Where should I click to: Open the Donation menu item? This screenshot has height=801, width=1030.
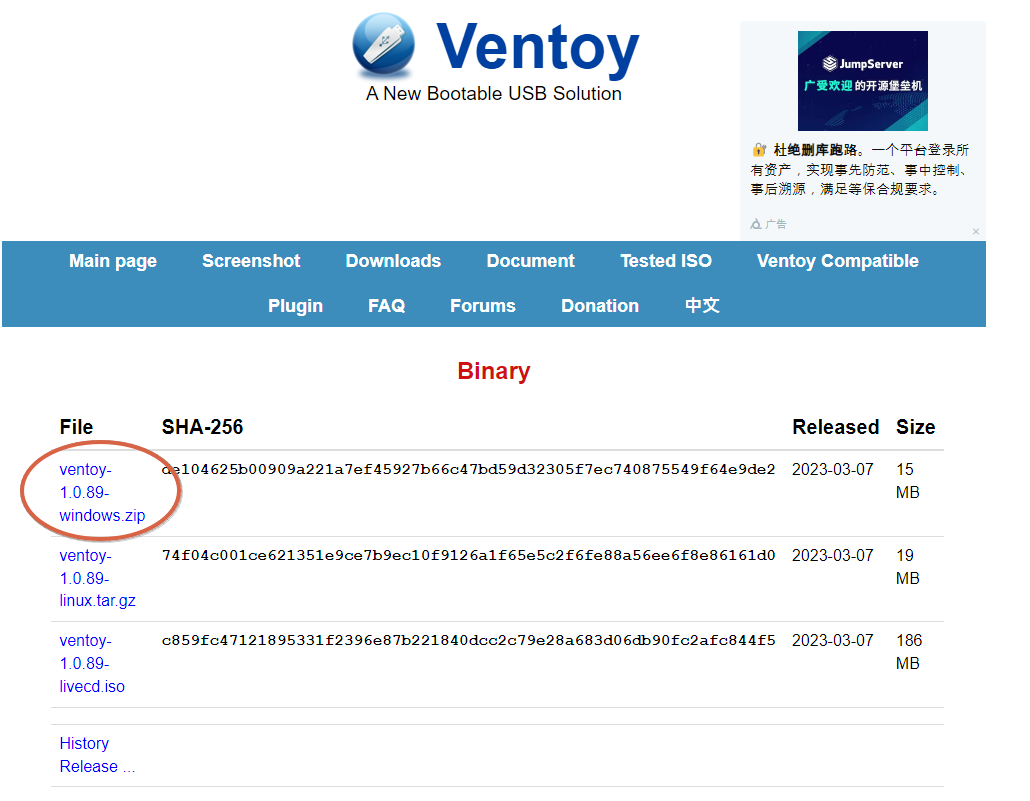coord(600,306)
